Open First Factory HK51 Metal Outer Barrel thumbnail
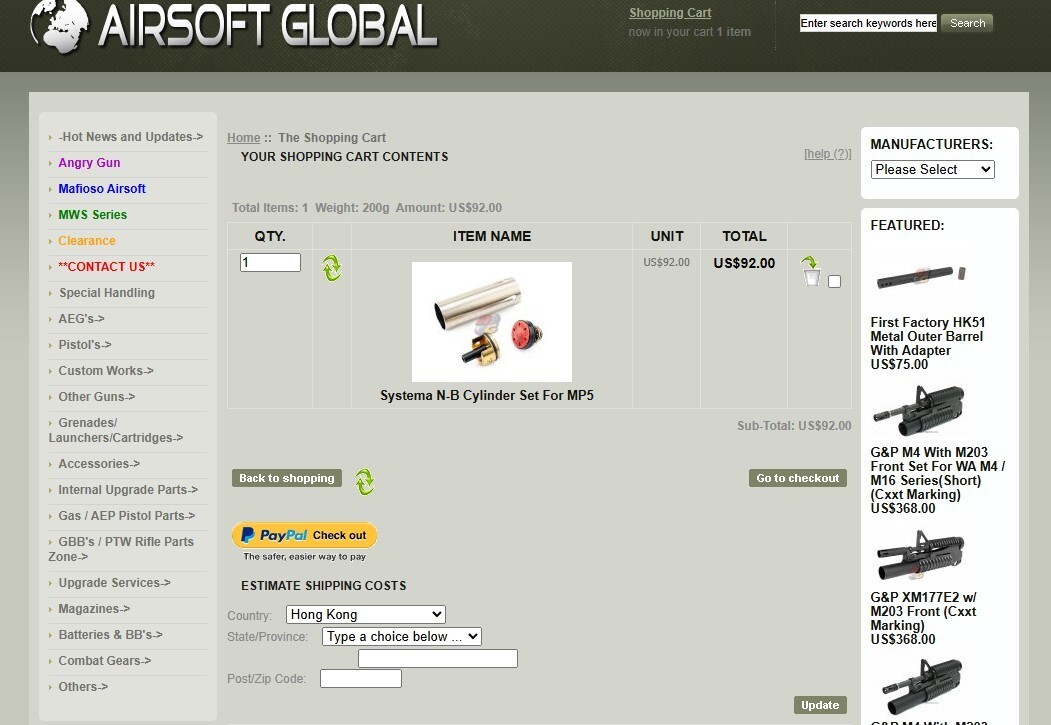Viewport: 1051px width, 725px height. (921, 275)
